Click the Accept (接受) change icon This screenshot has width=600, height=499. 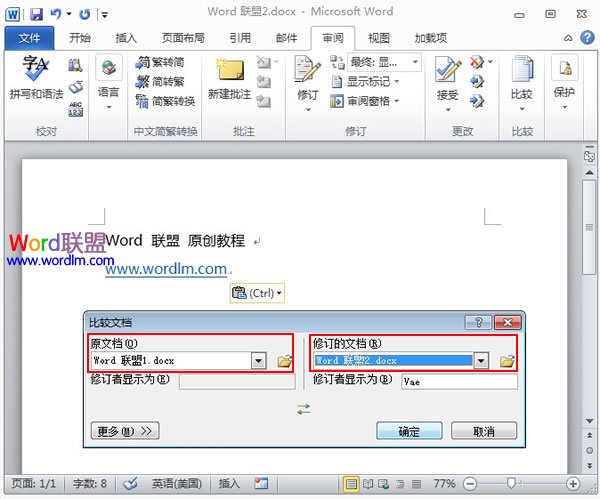[x=447, y=69]
